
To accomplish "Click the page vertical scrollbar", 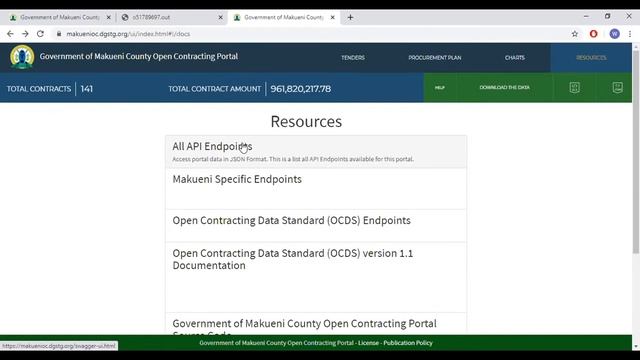I will click(x=636, y=151).
